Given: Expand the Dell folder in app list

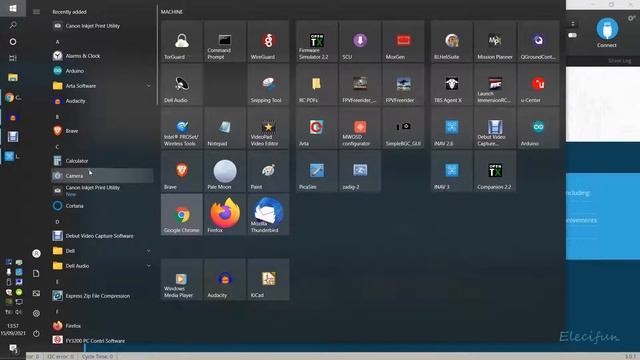Looking at the screenshot, I should [102, 251].
